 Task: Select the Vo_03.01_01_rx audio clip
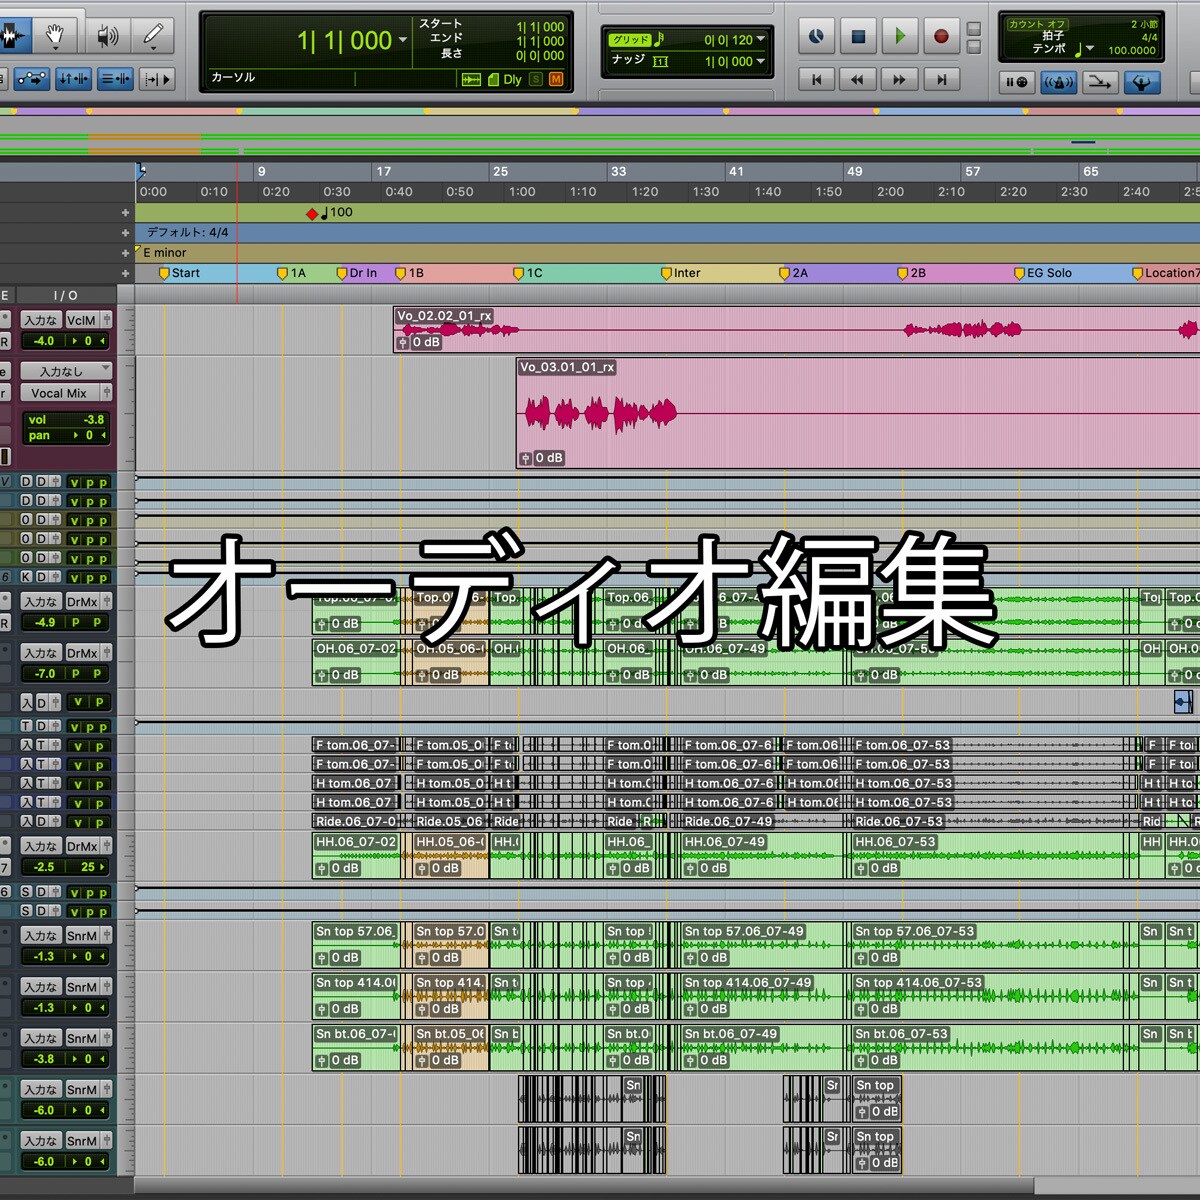(857, 413)
